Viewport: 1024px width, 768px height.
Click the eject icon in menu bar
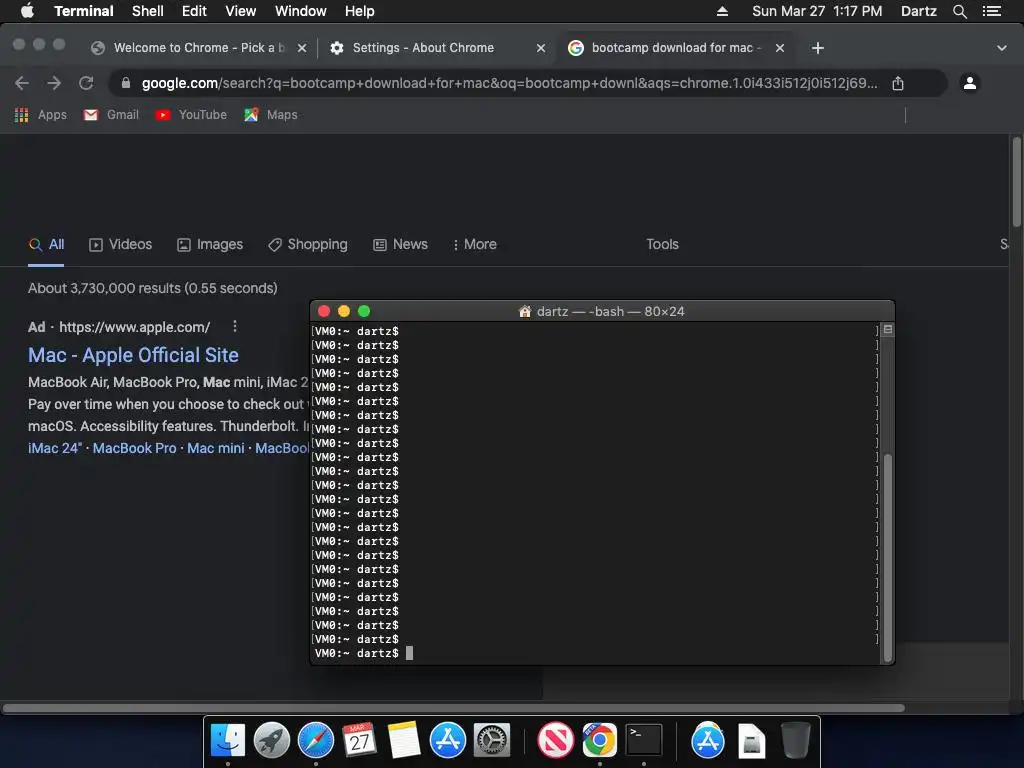[x=722, y=11]
